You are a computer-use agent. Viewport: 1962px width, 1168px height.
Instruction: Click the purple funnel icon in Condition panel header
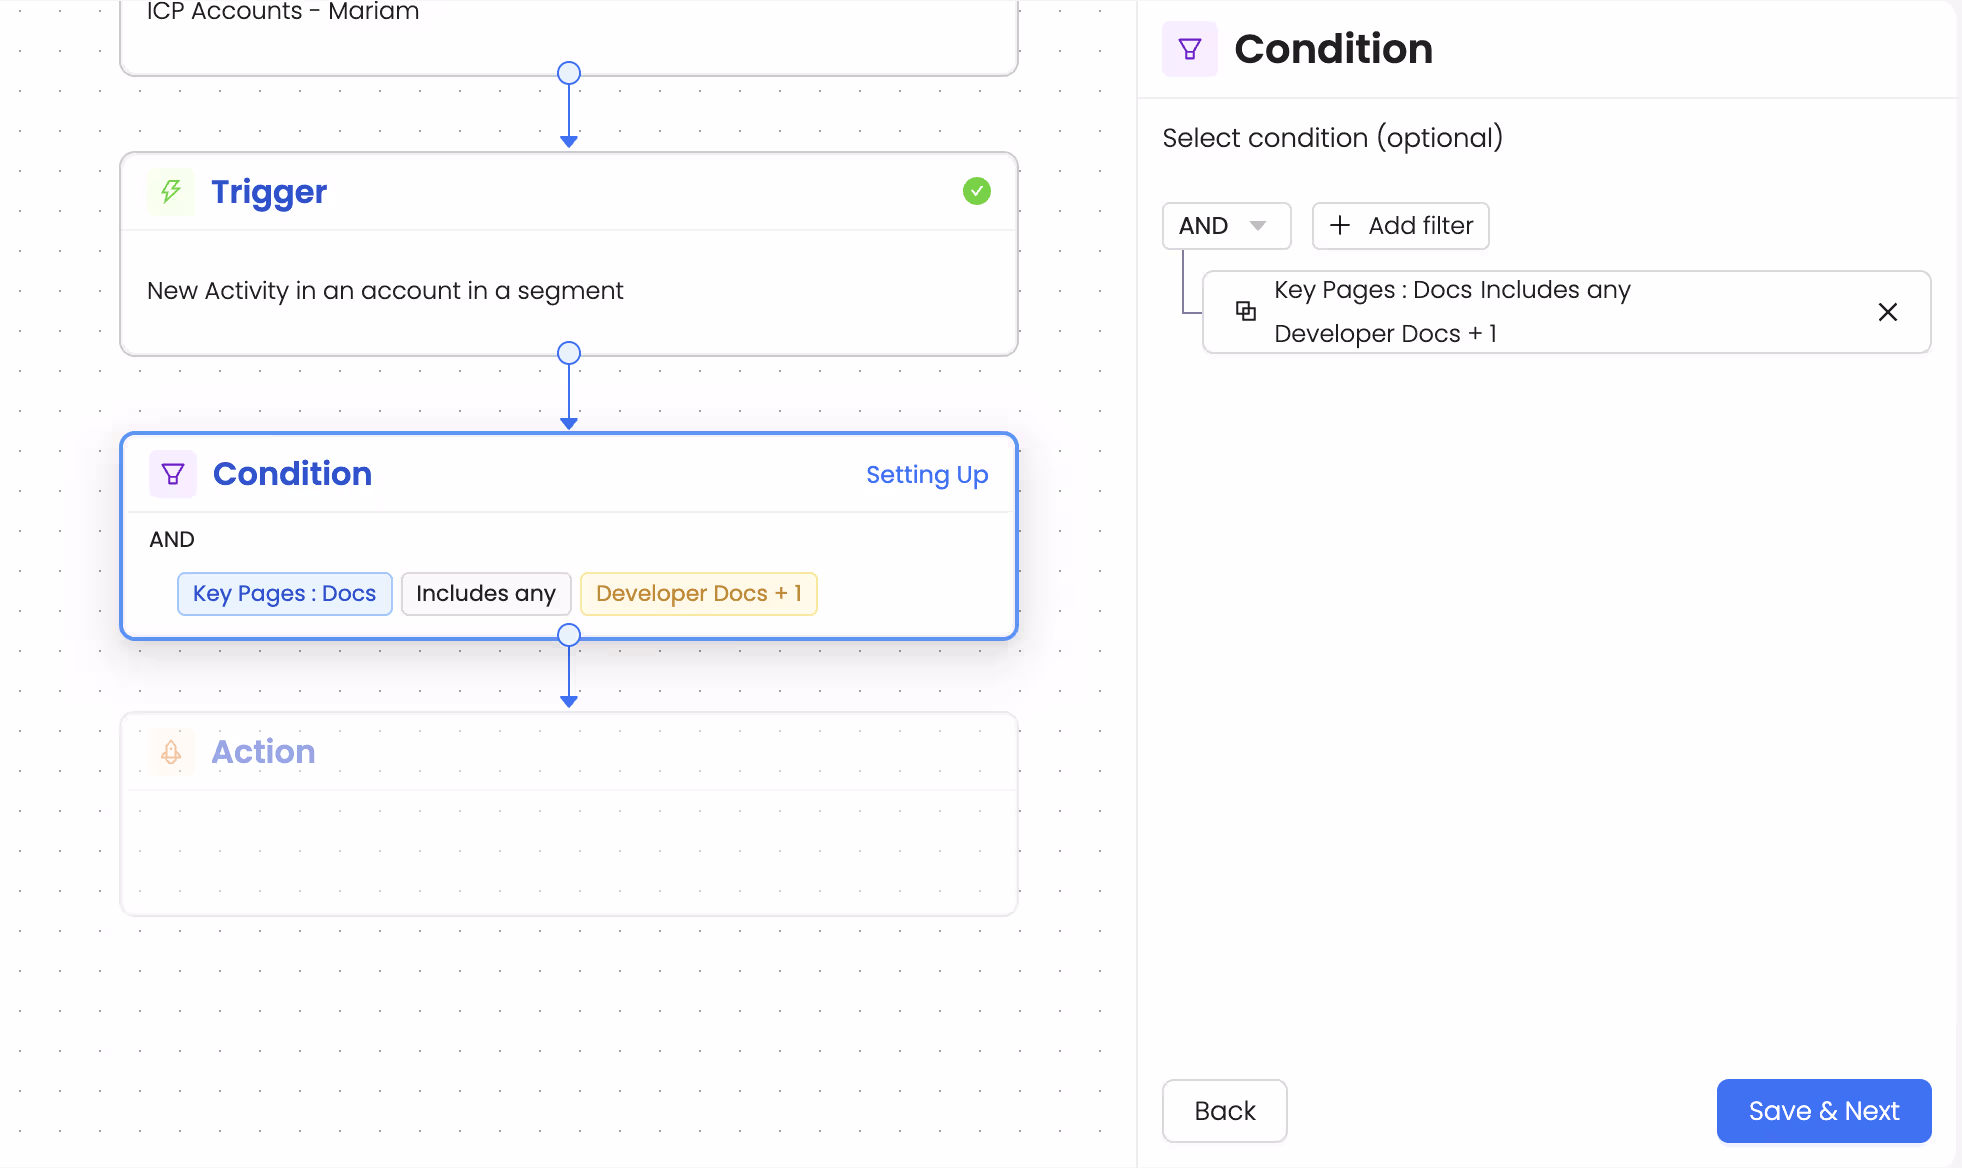point(1190,48)
